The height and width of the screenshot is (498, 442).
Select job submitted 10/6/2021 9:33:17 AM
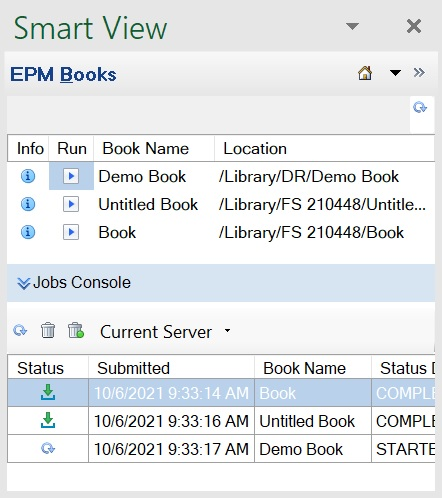(171, 449)
